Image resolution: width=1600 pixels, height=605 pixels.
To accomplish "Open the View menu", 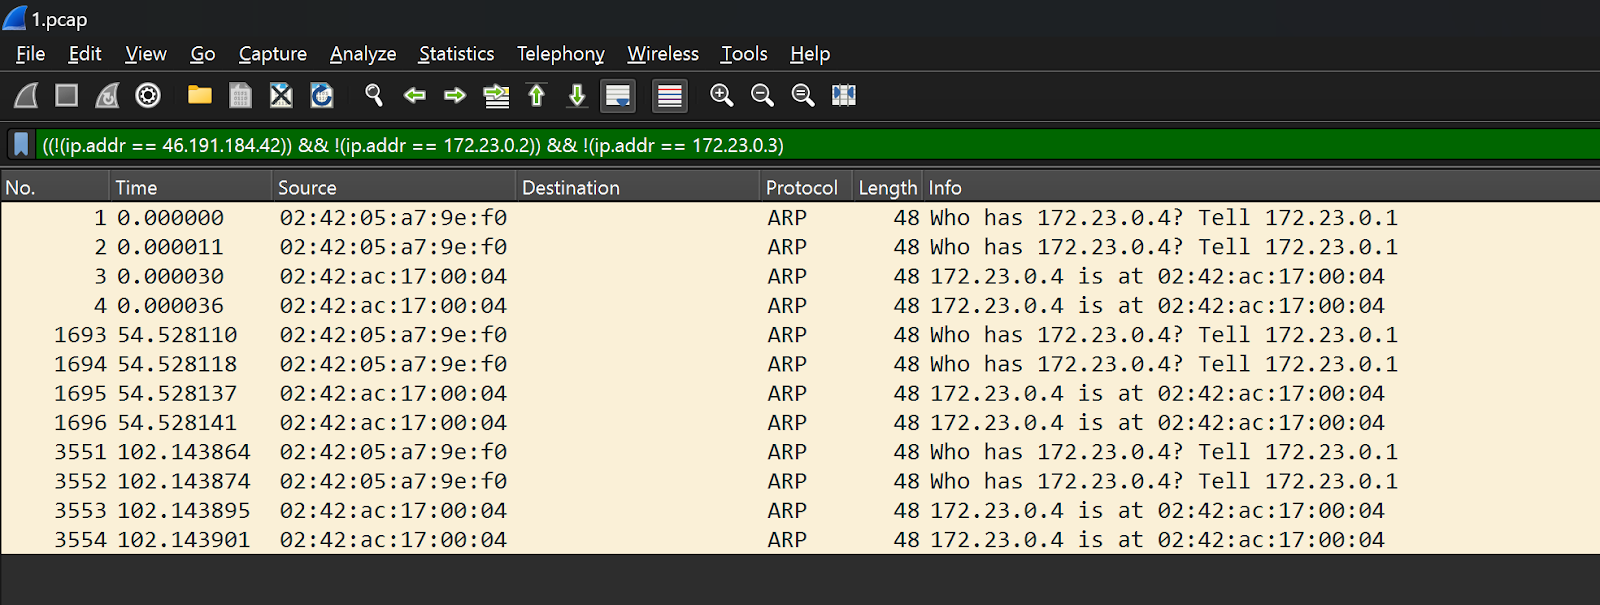I will point(146,54).
